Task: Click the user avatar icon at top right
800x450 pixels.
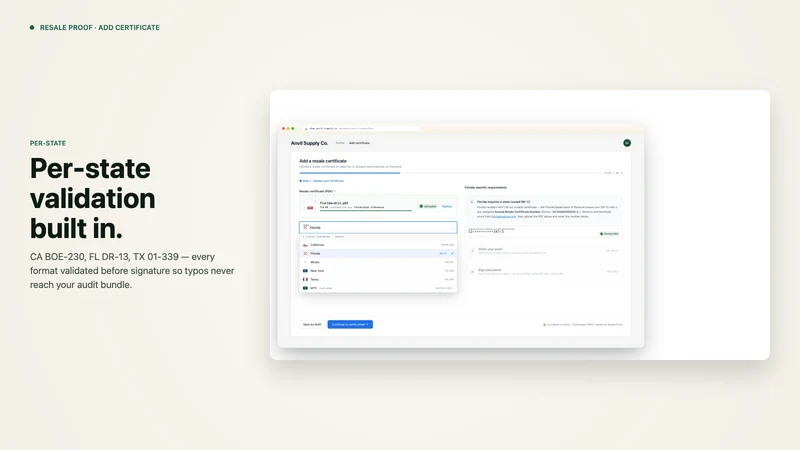Action: 627,143
